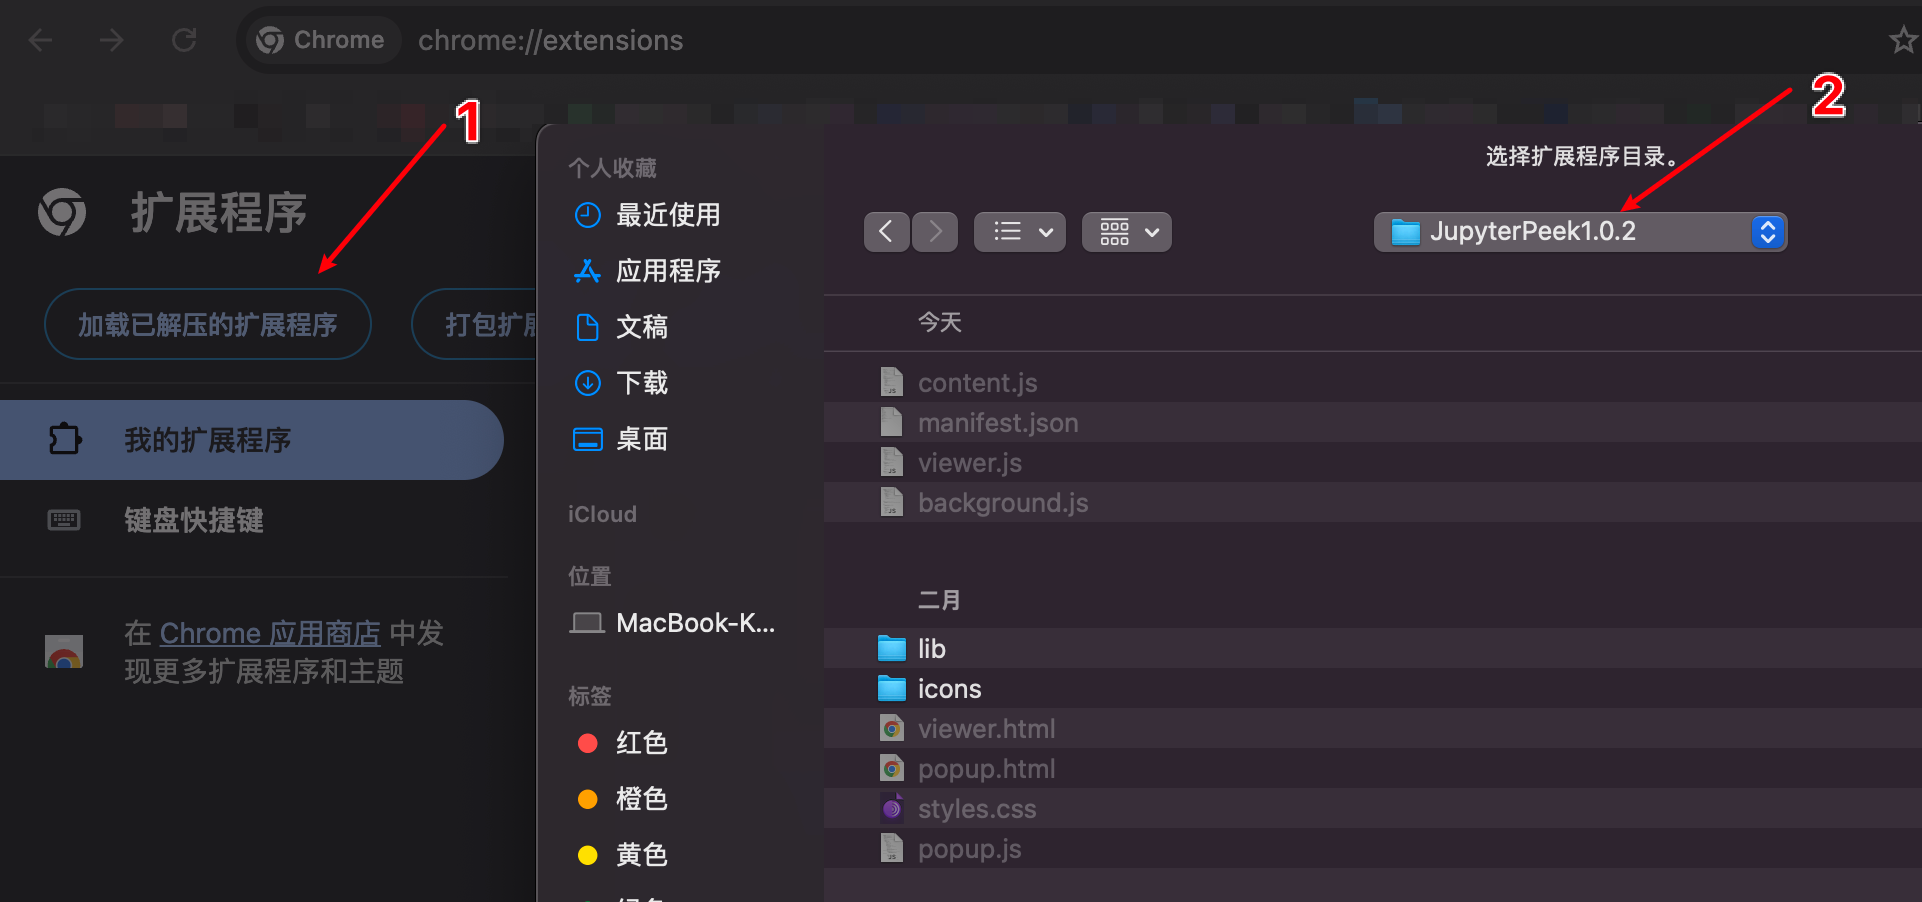Select 我的扩展程序 in sidebar

click(251, 440)
